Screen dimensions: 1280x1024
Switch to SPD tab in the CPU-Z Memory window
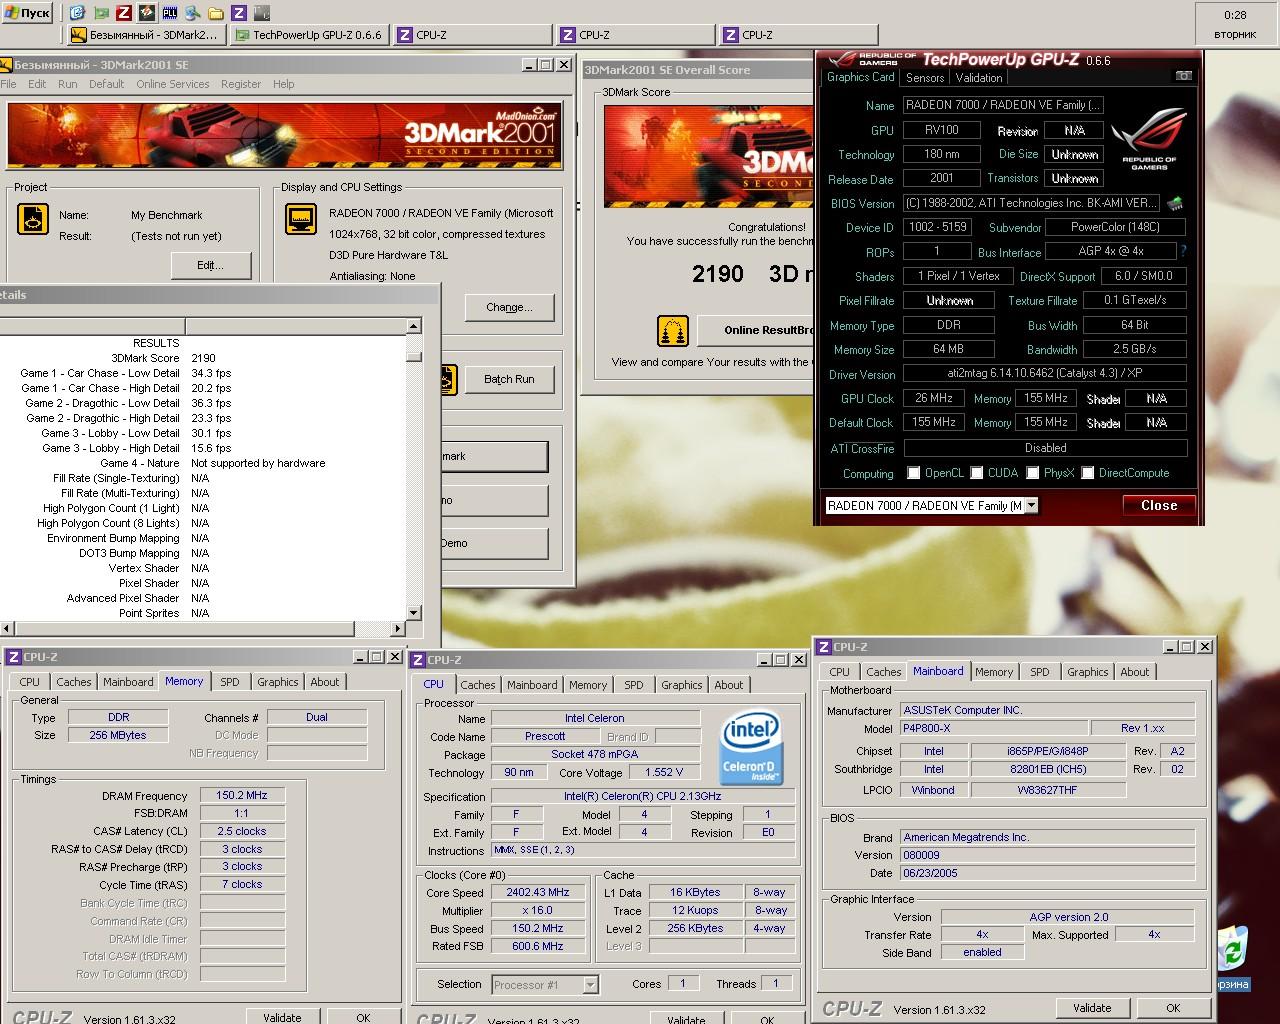230,682
